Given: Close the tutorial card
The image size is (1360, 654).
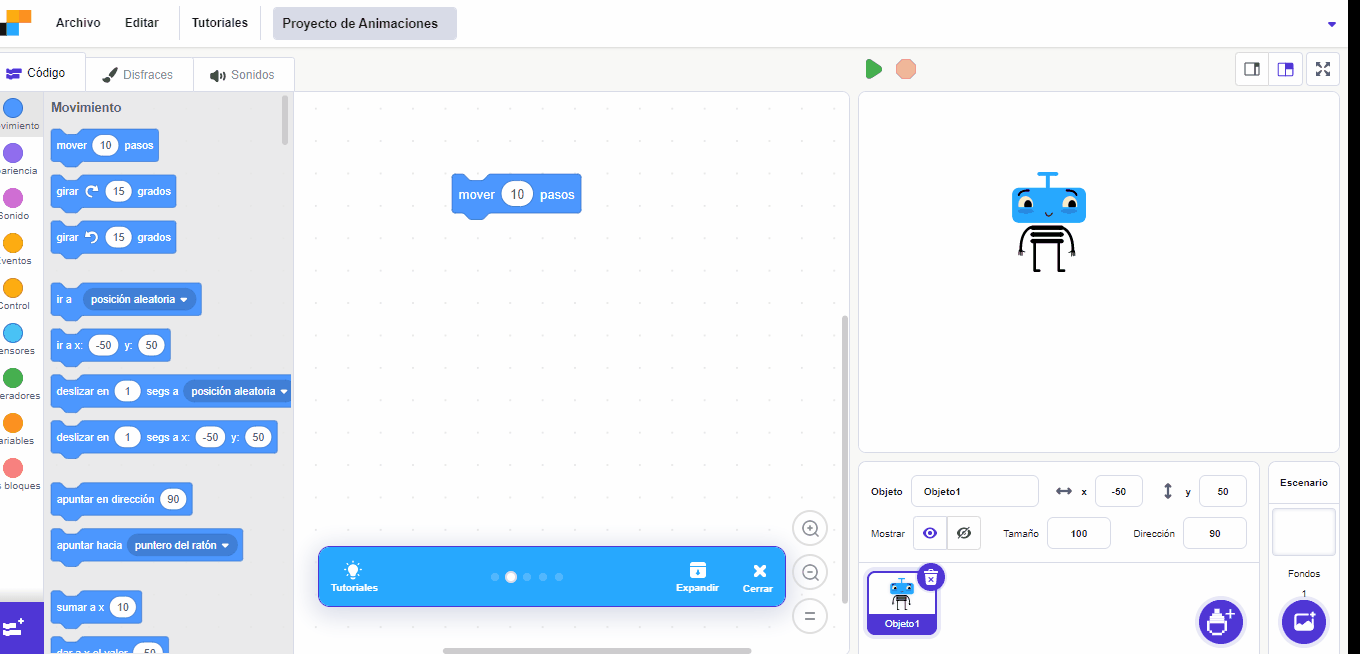Looking at the screenshot, I should (x=758, y=577).
